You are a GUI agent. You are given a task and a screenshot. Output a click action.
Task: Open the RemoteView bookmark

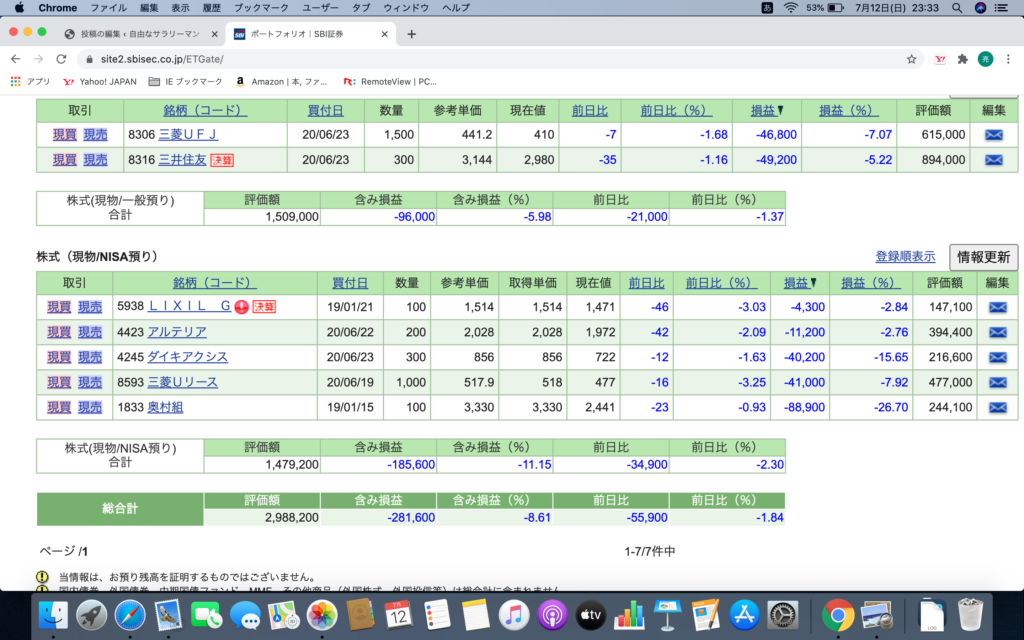390,82
